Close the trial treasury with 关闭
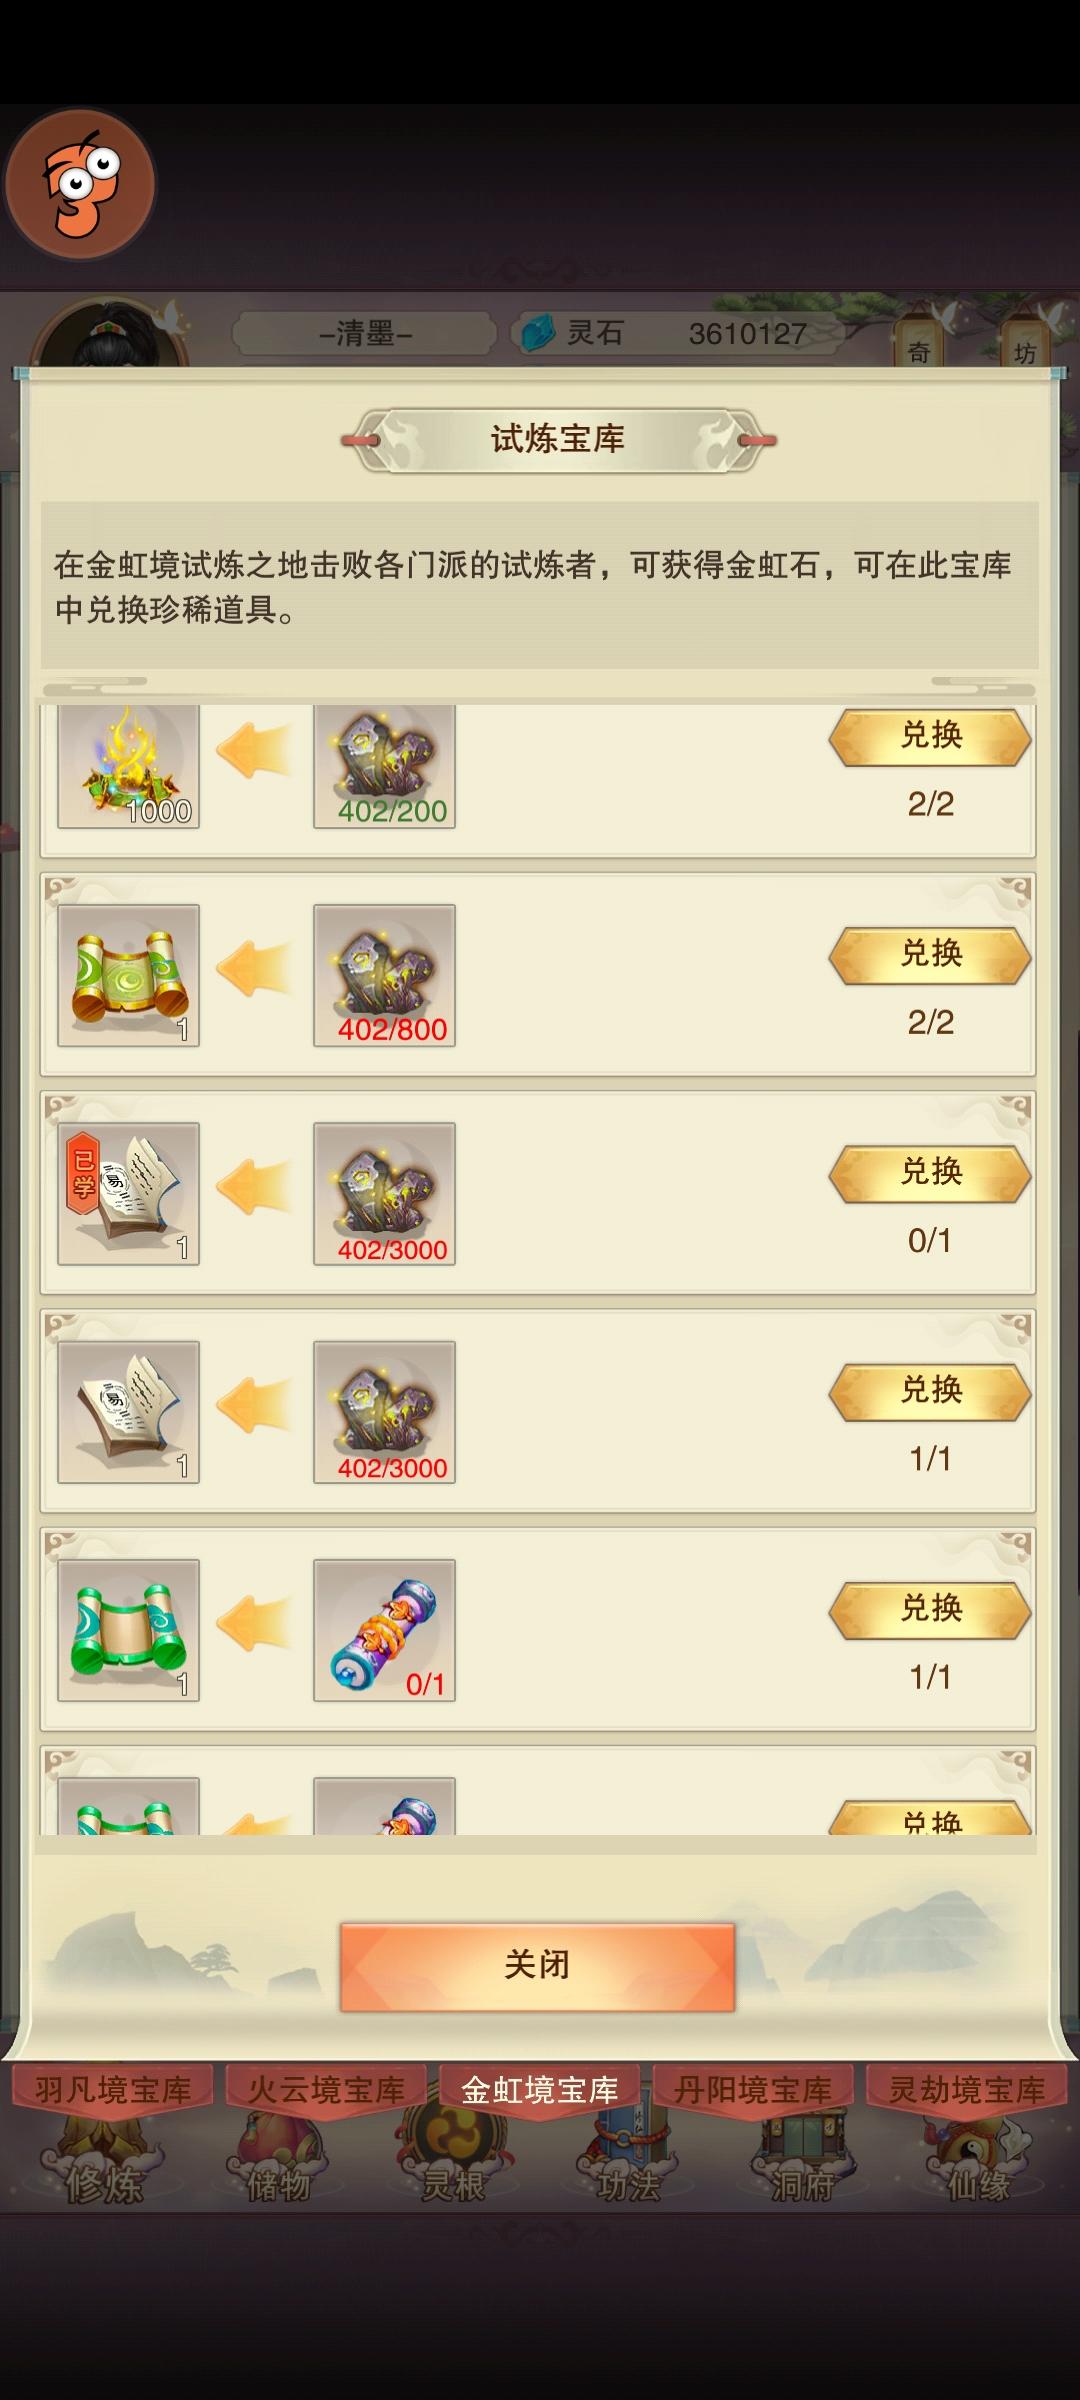The image size is (1080, 2400). (x=538, y=1967)
